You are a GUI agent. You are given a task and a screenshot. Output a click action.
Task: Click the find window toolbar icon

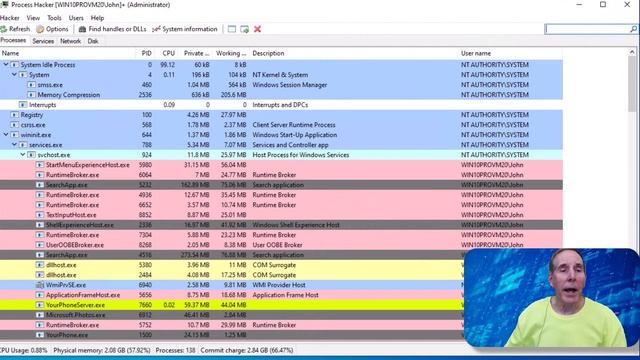point(232,29)
